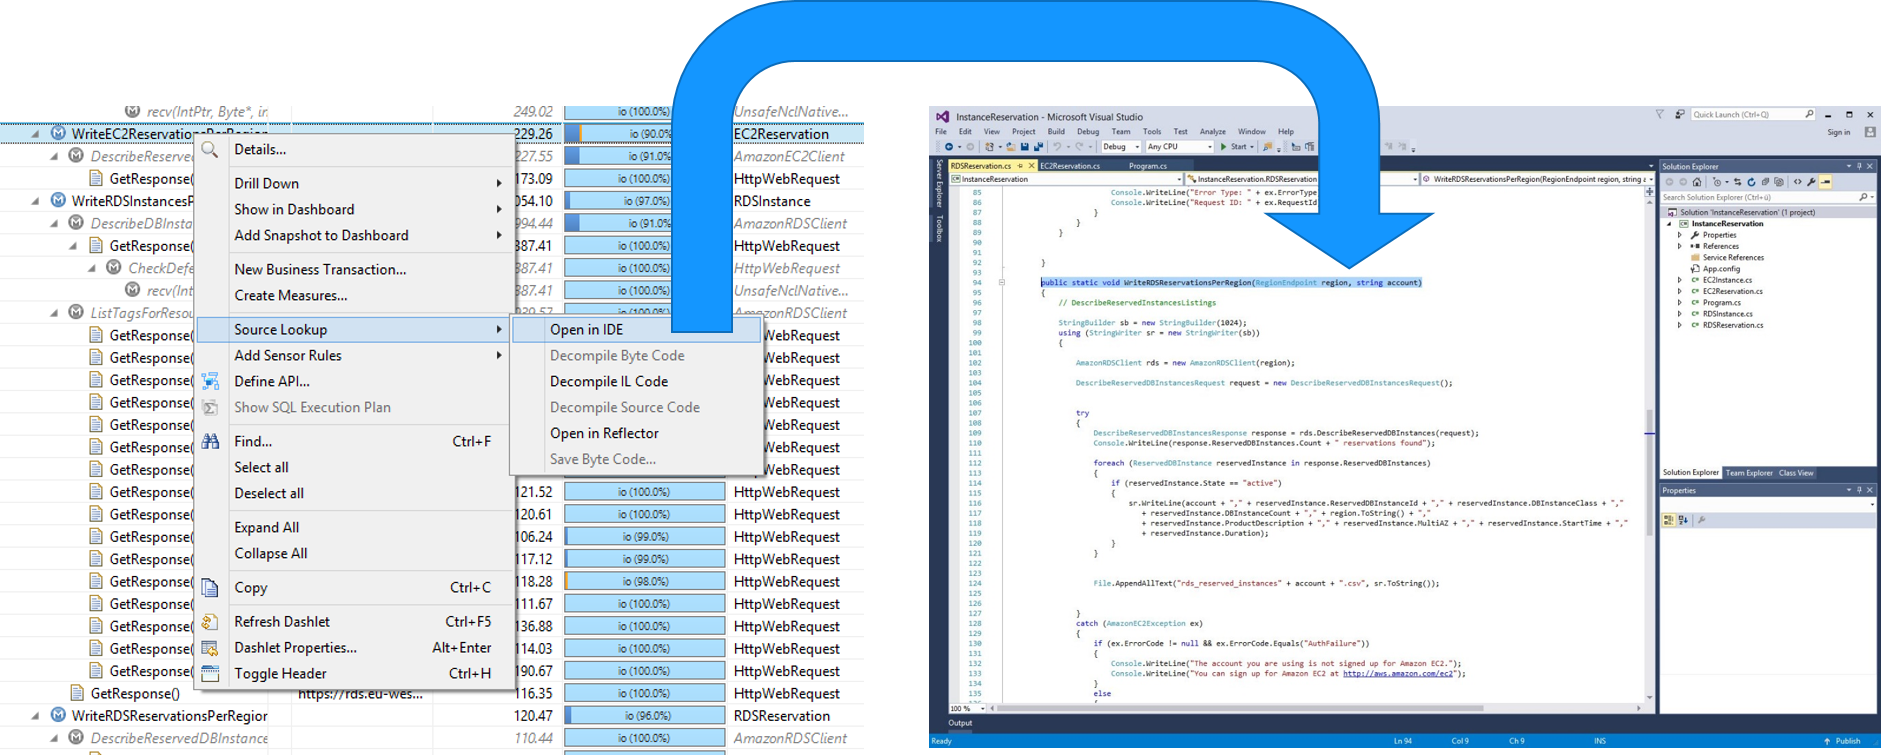The width and height of the screenshot is (1881, 755).
Task: Click the Visual Studio logo icon
Action: tap(942, 117)
